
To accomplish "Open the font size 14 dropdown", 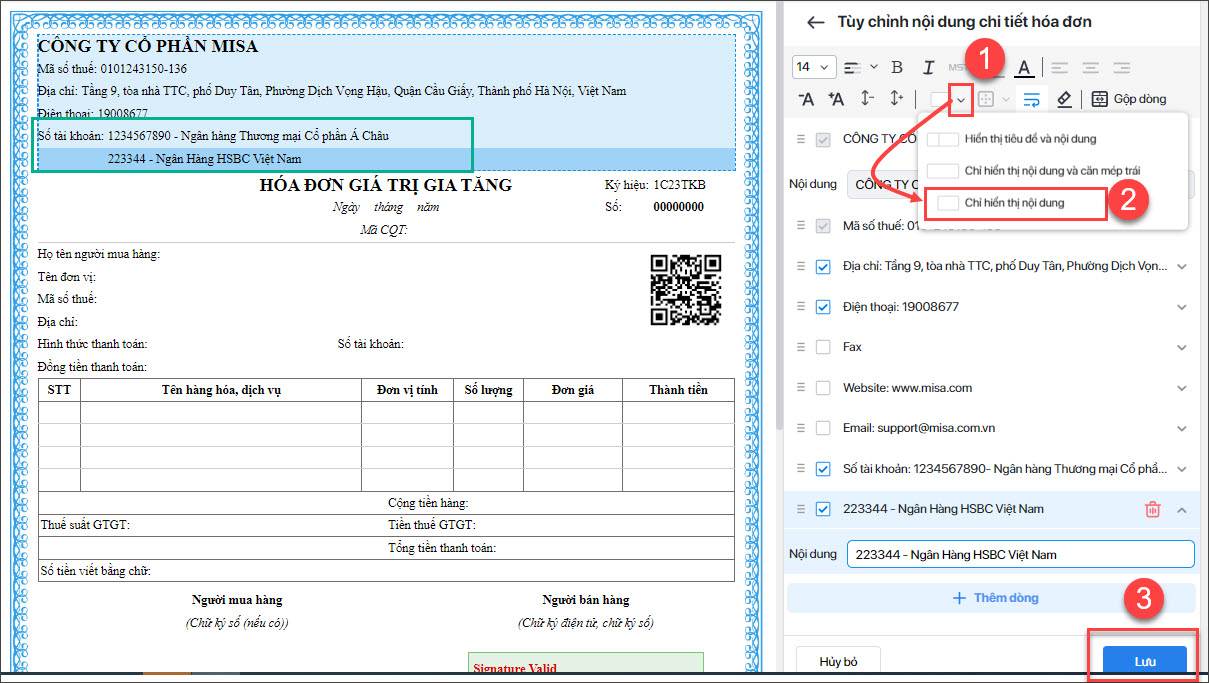I will click(813, 67).
